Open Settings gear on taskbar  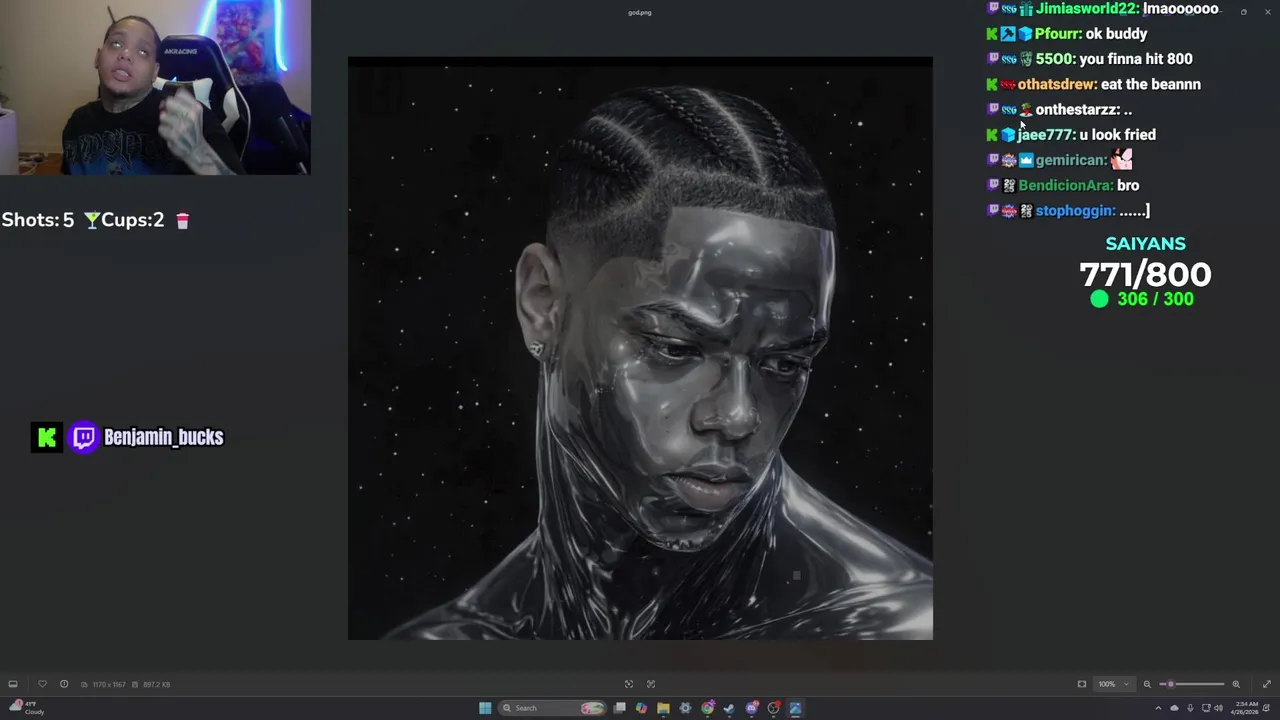tap(685, 708)
